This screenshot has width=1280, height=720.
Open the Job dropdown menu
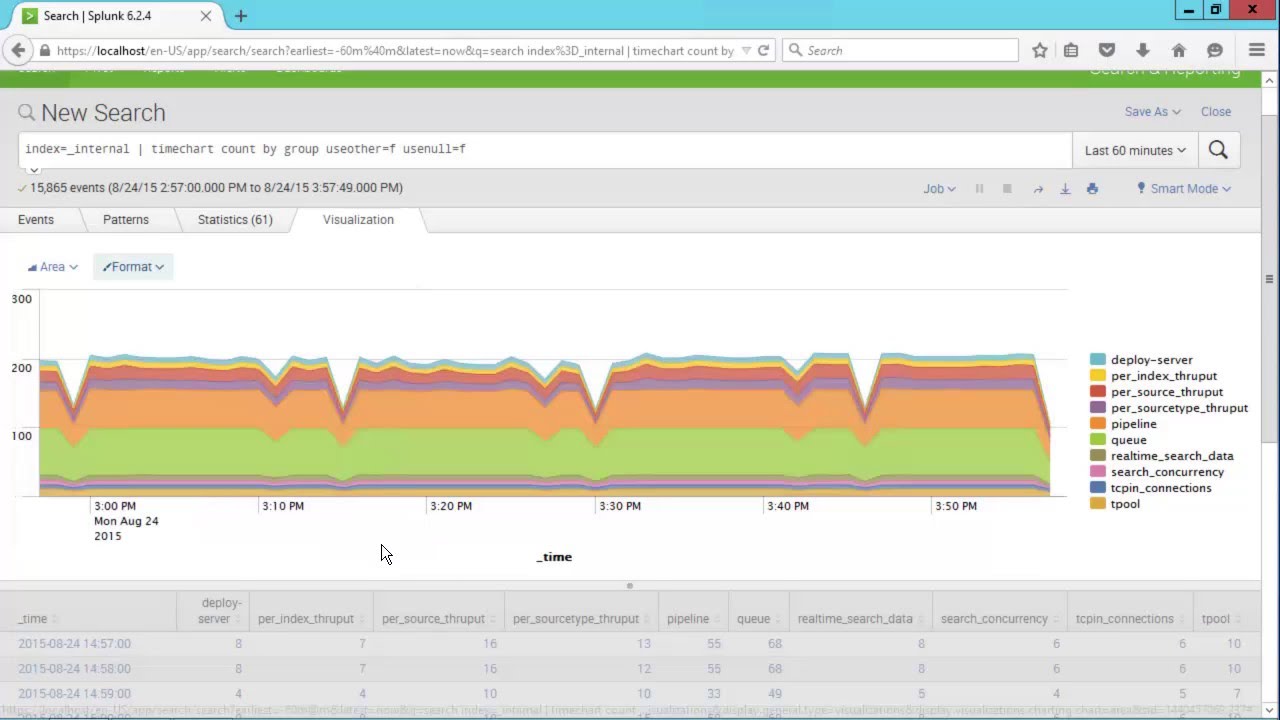939,188
